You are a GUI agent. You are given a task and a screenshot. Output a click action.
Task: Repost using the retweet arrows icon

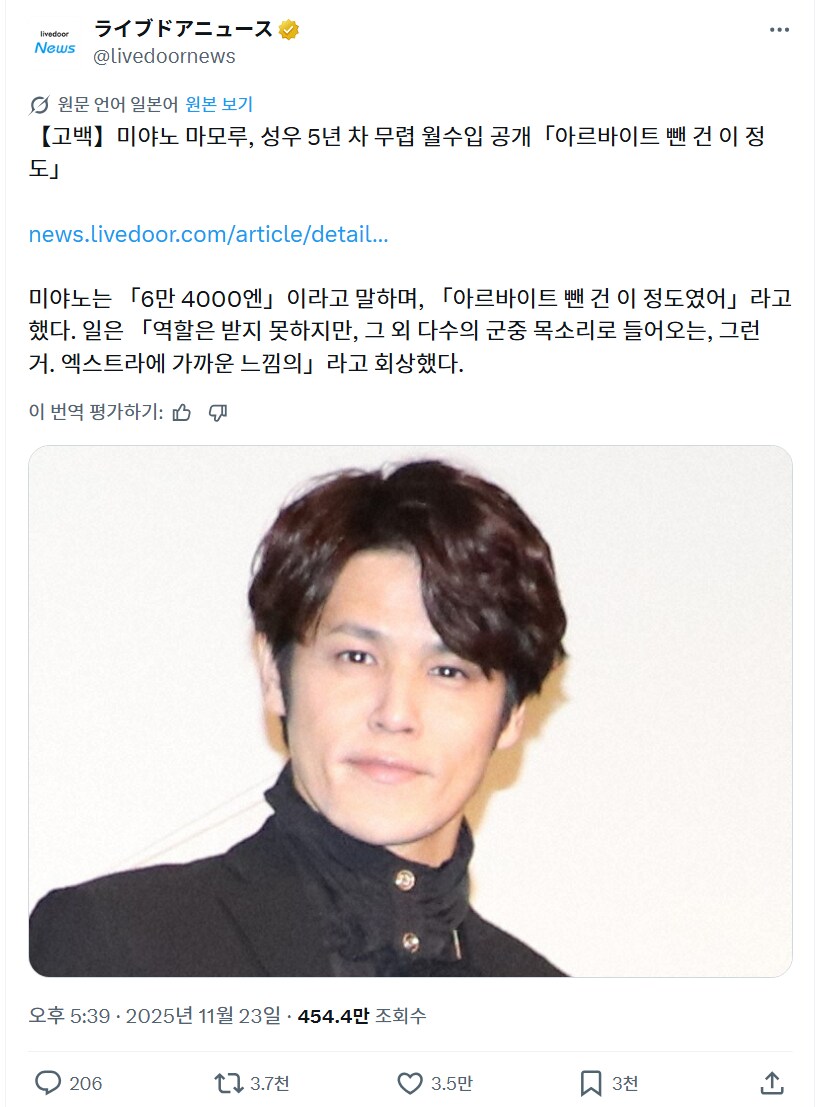[x=228, y=1082]
